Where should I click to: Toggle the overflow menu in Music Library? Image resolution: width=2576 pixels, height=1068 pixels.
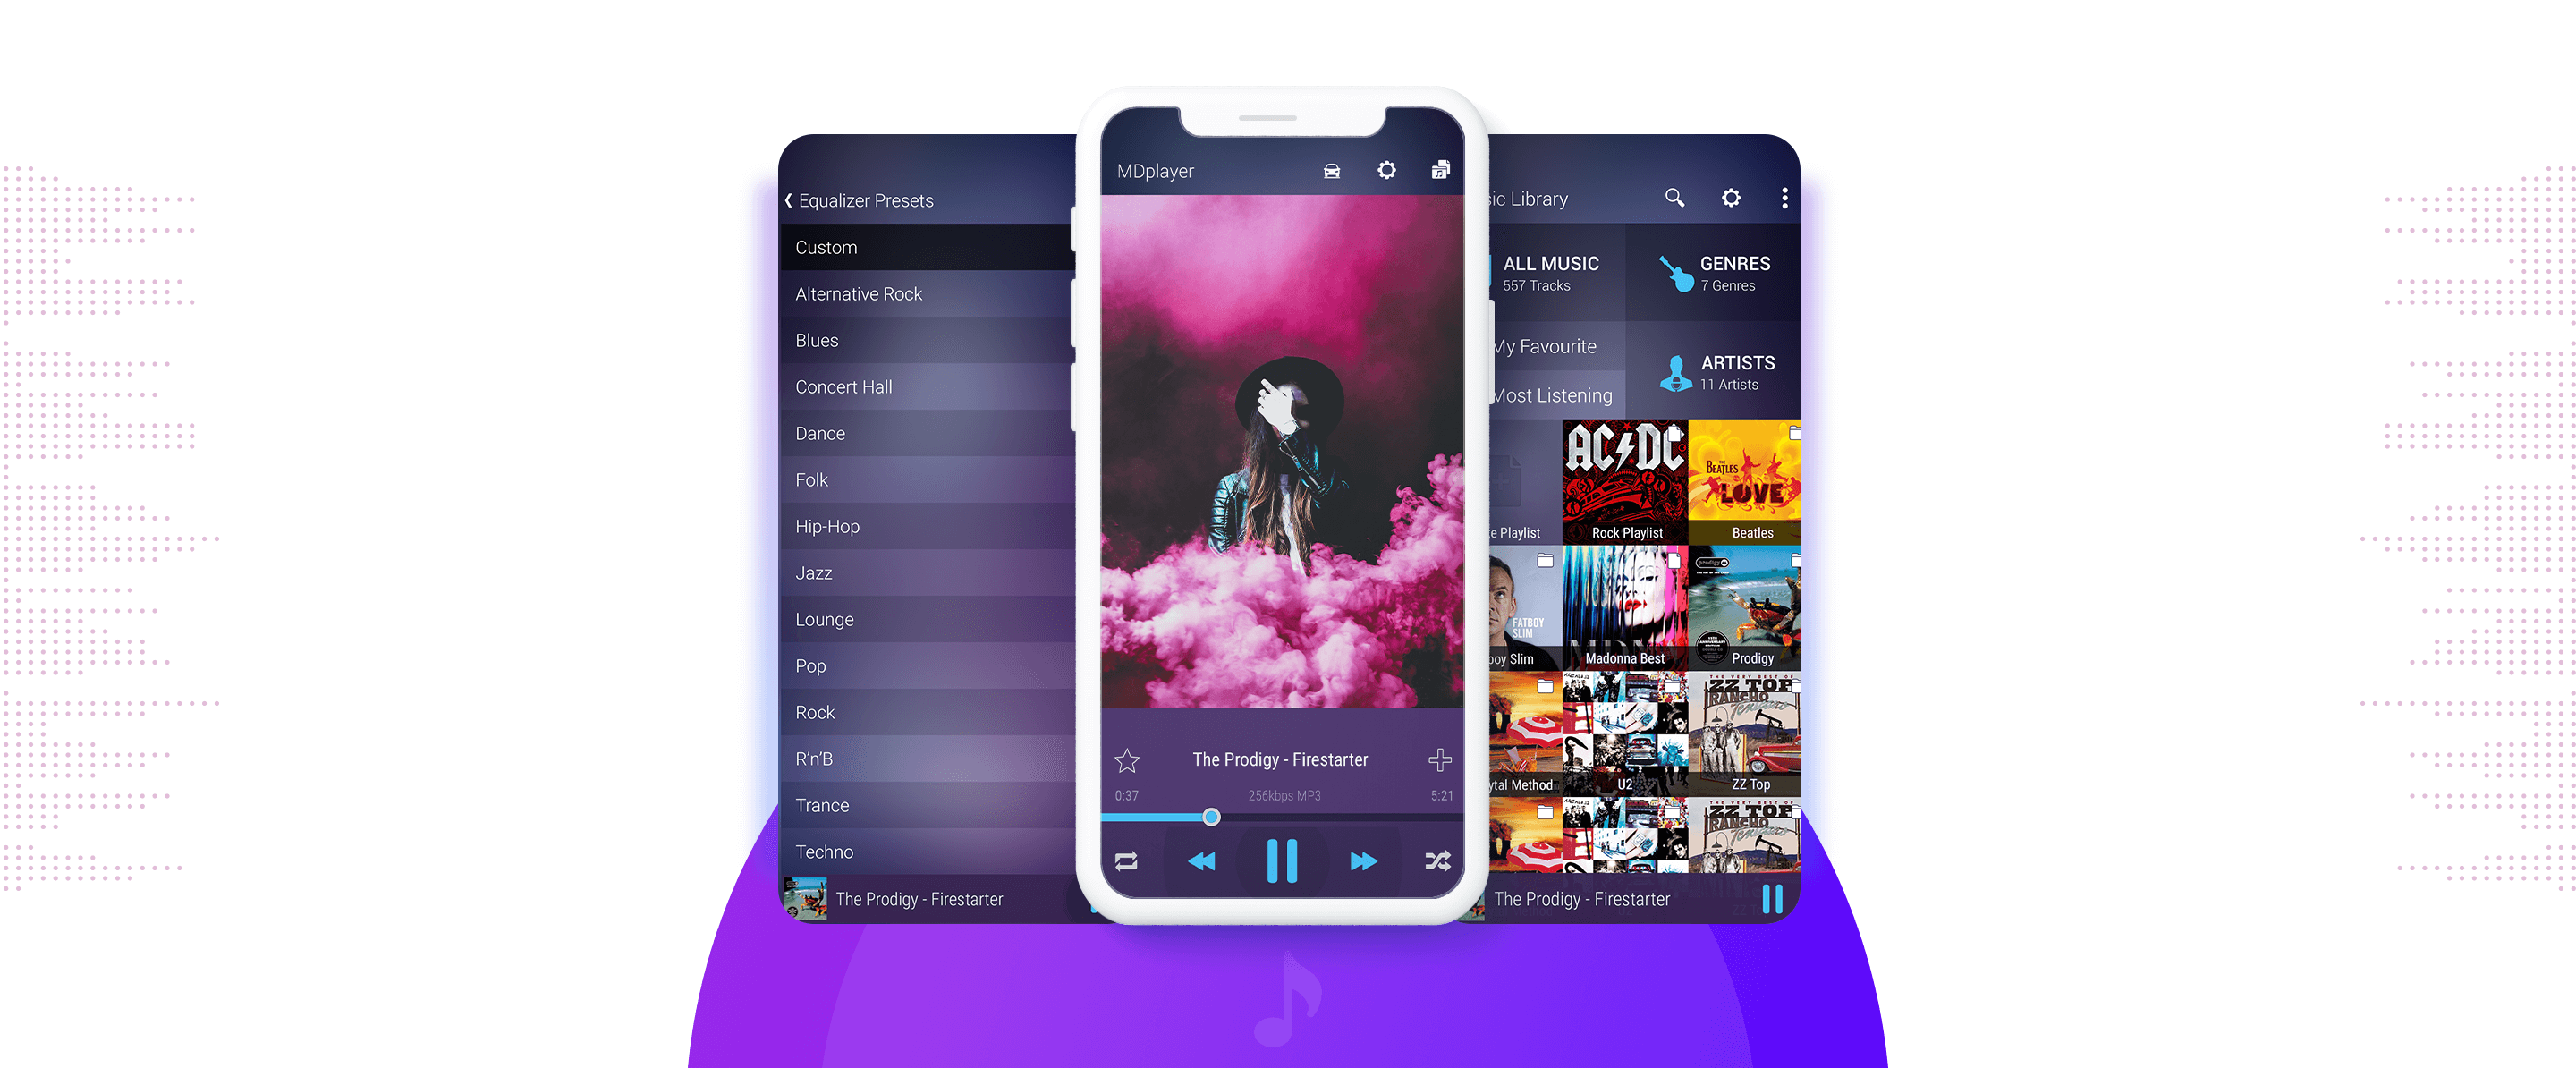click(1789, 197)
